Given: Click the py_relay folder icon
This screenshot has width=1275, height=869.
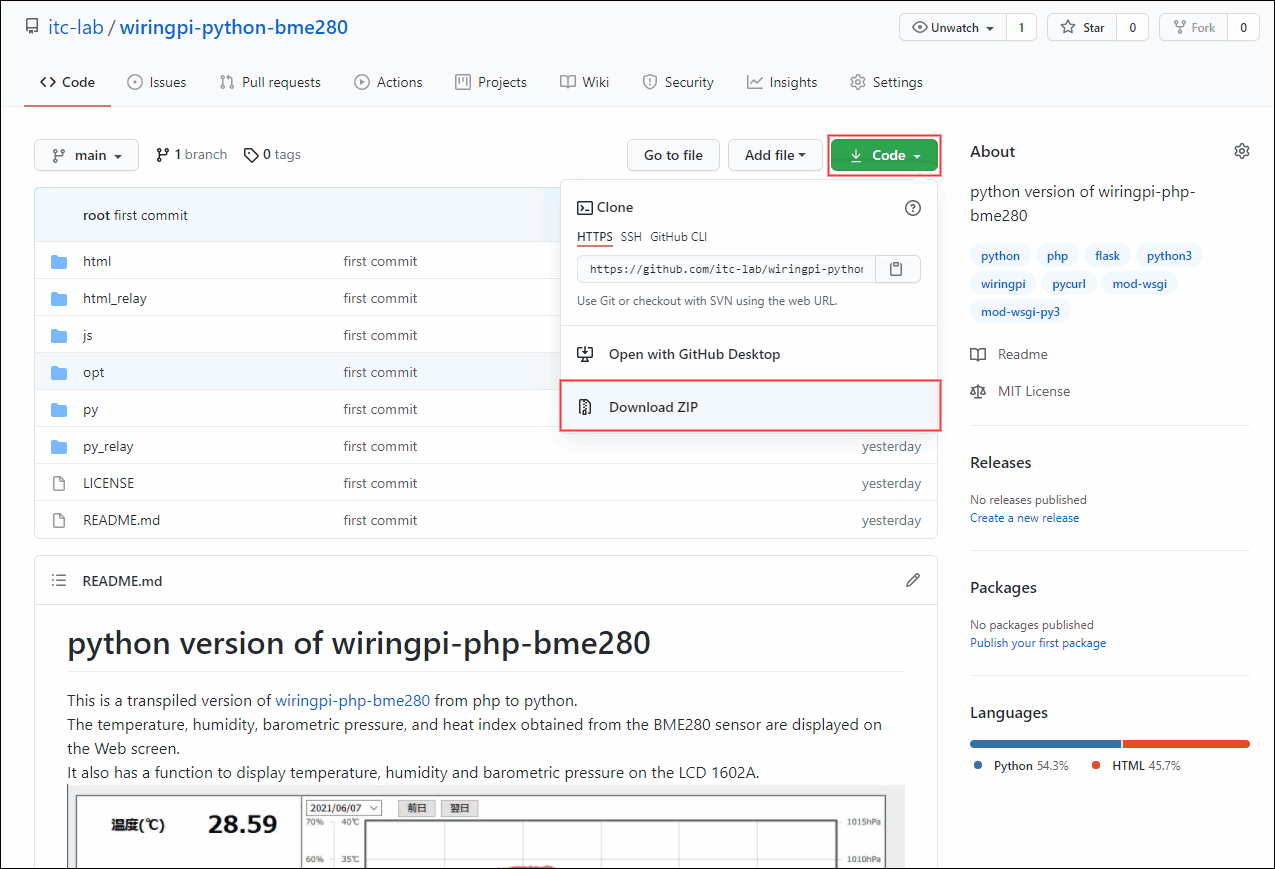Looking at the screenshot, I should click(x=59, y=446).
